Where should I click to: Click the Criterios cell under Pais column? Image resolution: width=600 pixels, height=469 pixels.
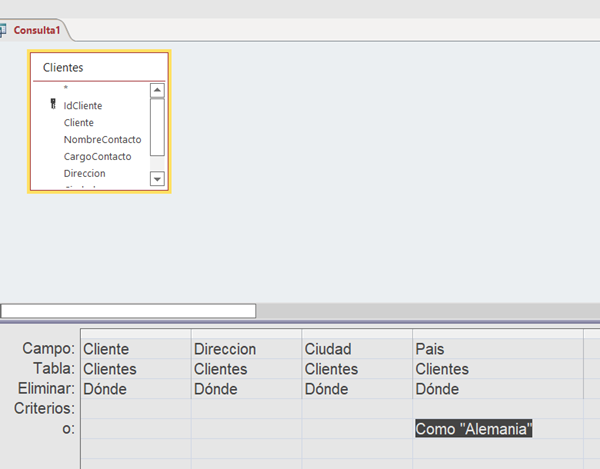[498, 409]
